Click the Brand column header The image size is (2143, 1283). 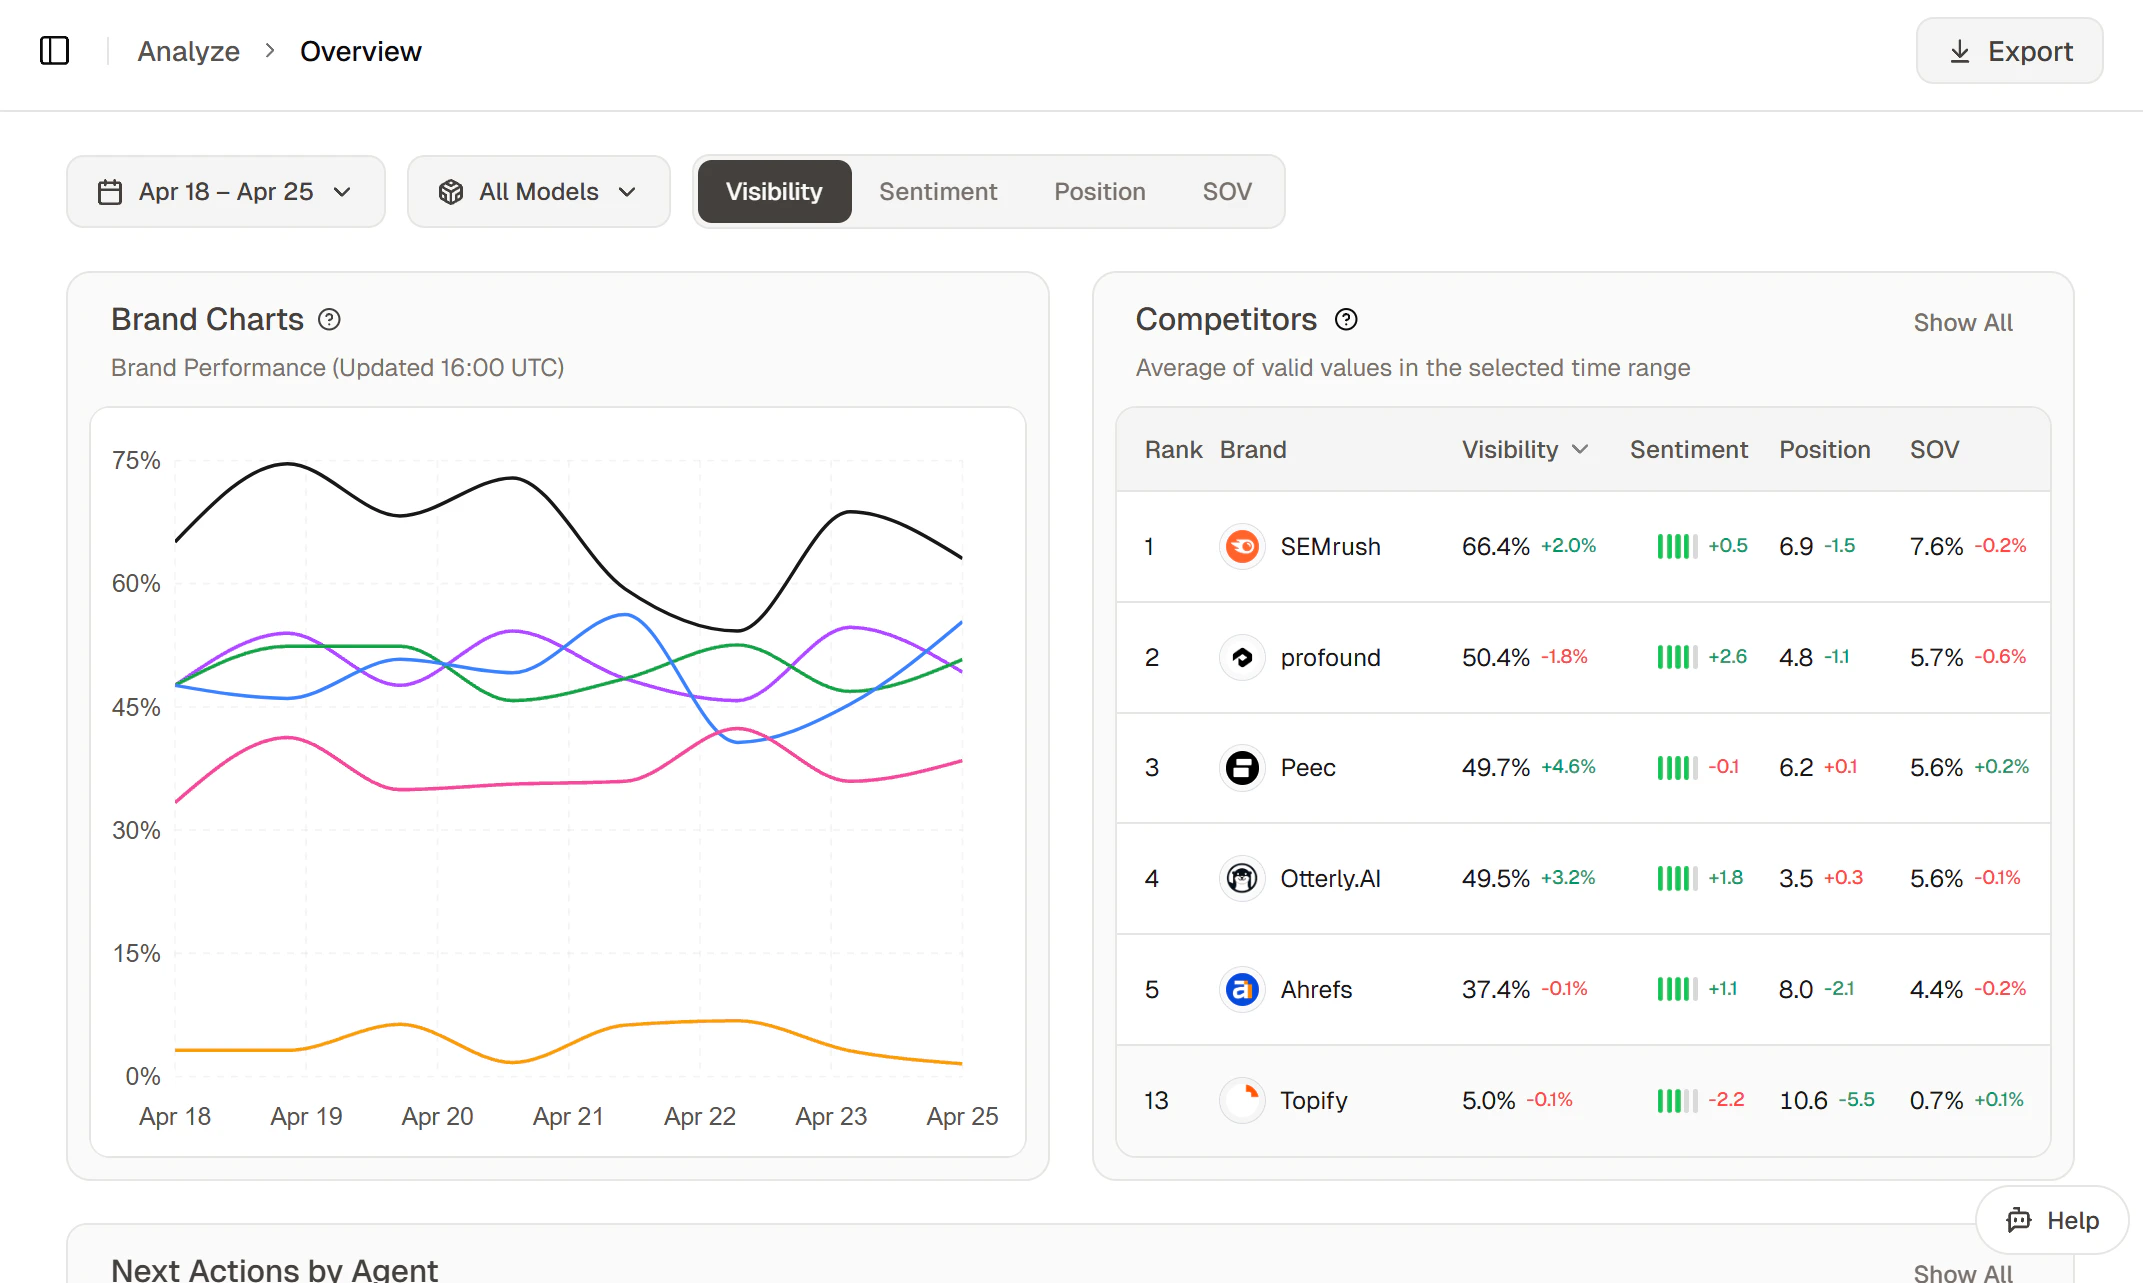(x=1253, y=450)
